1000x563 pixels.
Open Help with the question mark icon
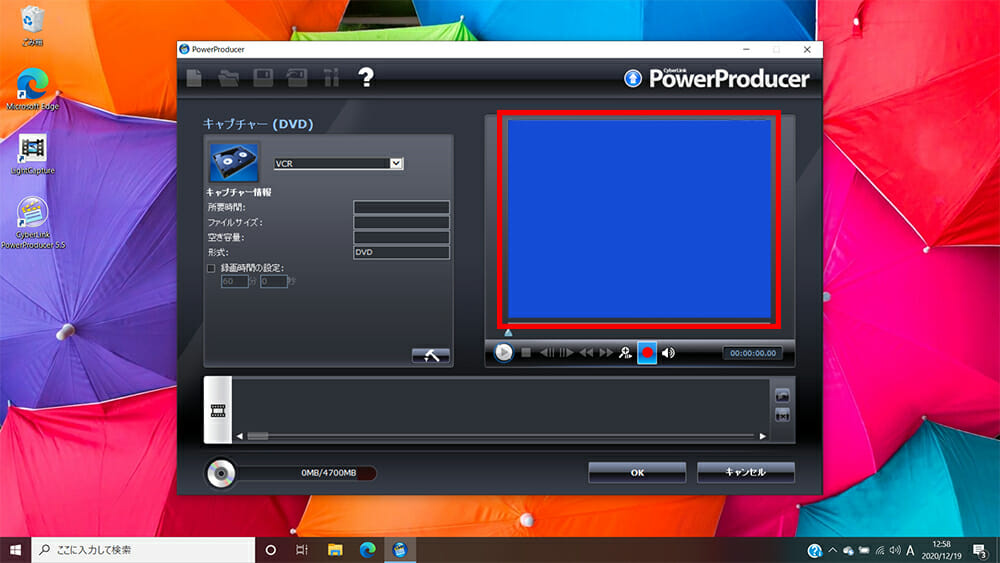tap(365, 78)
